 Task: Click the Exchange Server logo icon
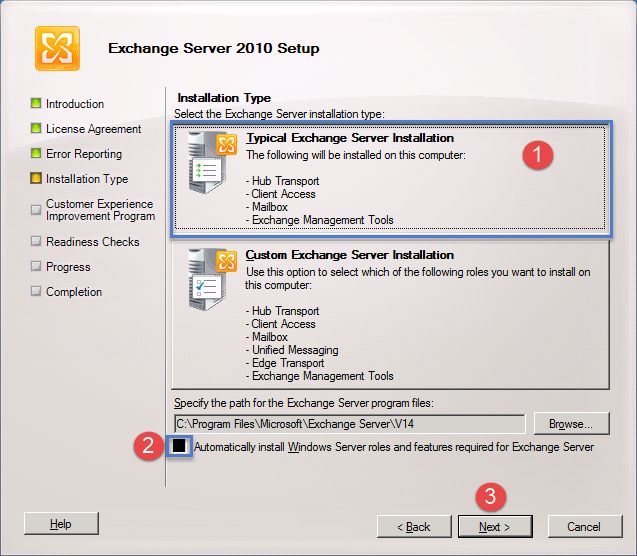[x=57, y=49]
